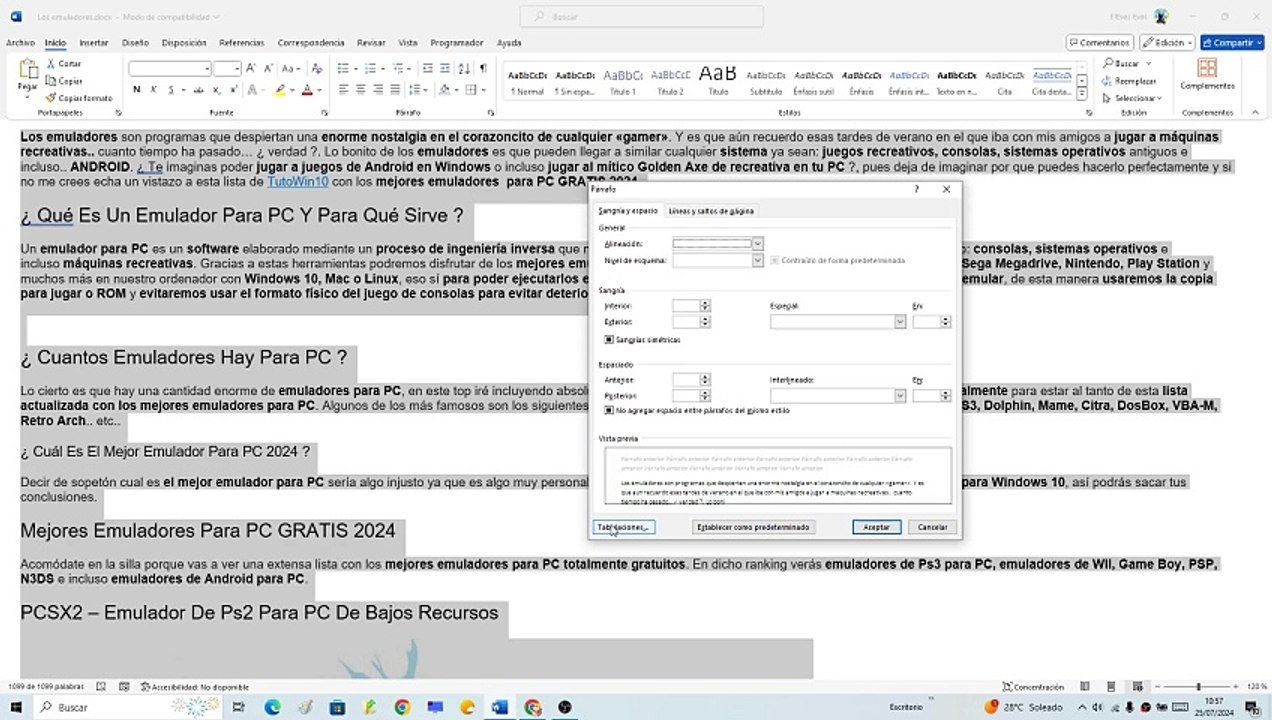Adjust the zoom slider in status bar
Screen dimensions: 1272x720
point(1198,687)
